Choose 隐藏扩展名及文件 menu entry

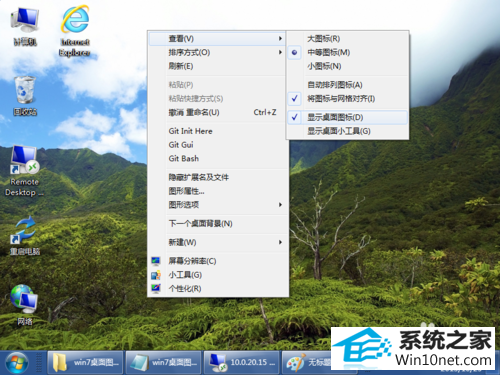[218, 177]
